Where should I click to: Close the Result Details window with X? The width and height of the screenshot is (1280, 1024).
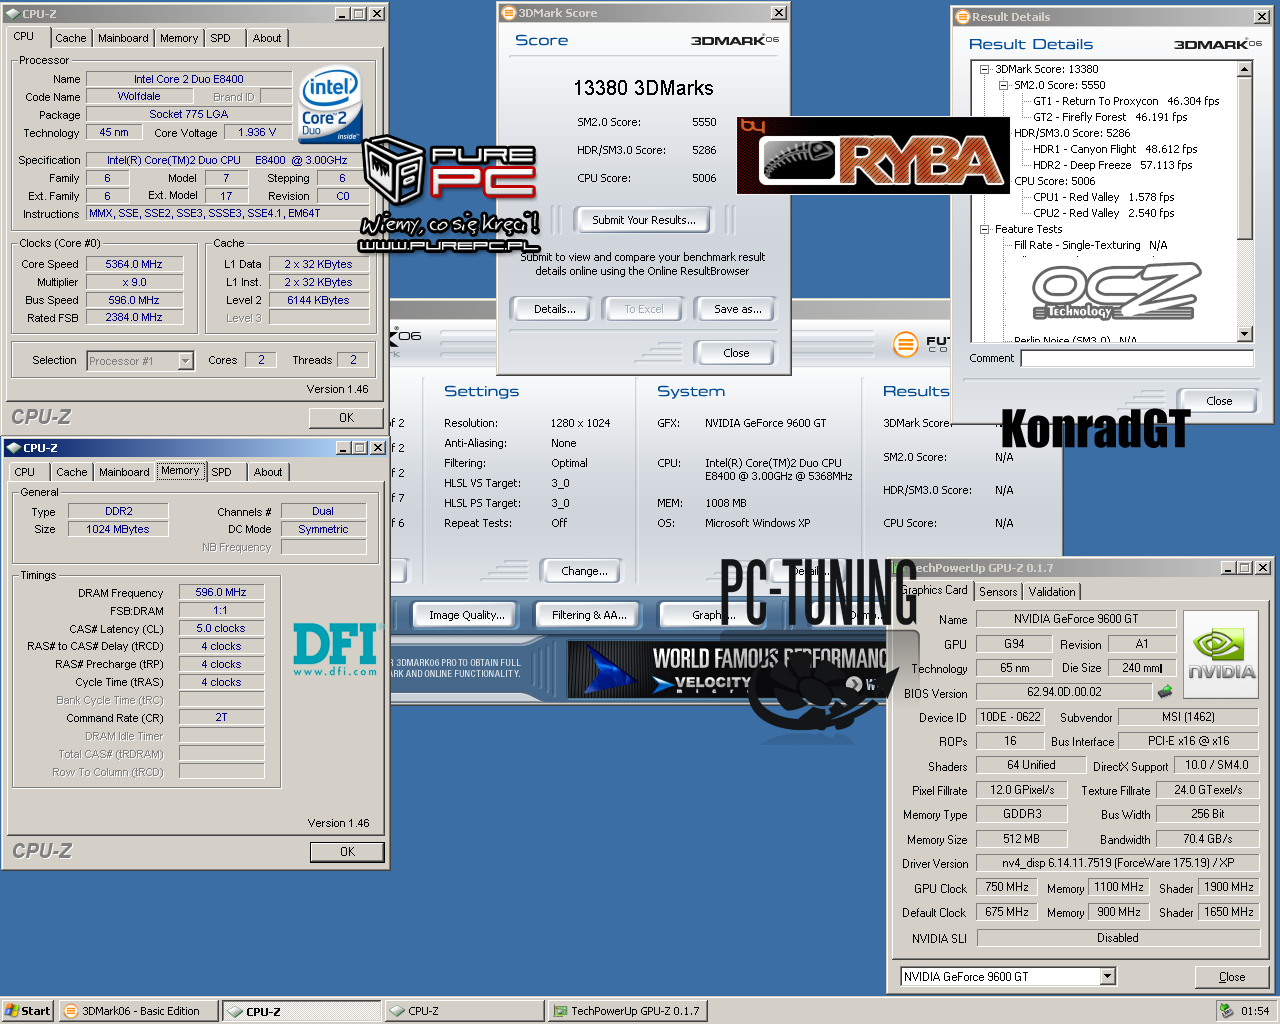pyautogui.click(x=1262, y=17)
